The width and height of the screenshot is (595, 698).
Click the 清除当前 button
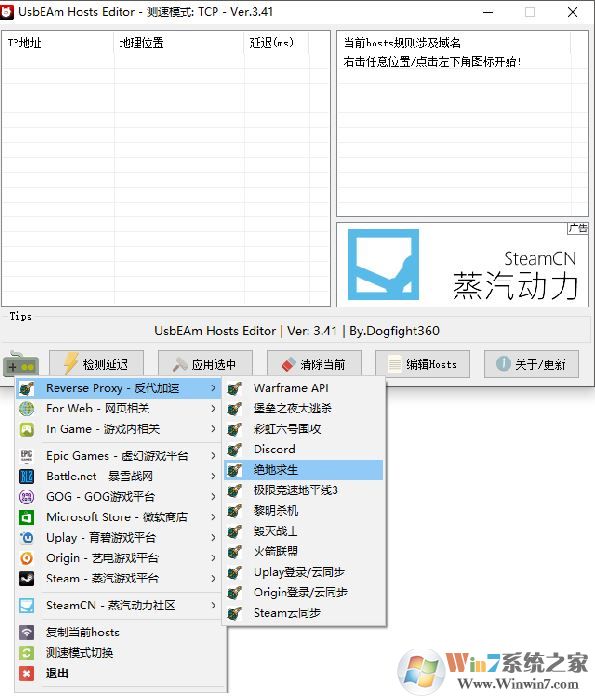pos(314,365)
